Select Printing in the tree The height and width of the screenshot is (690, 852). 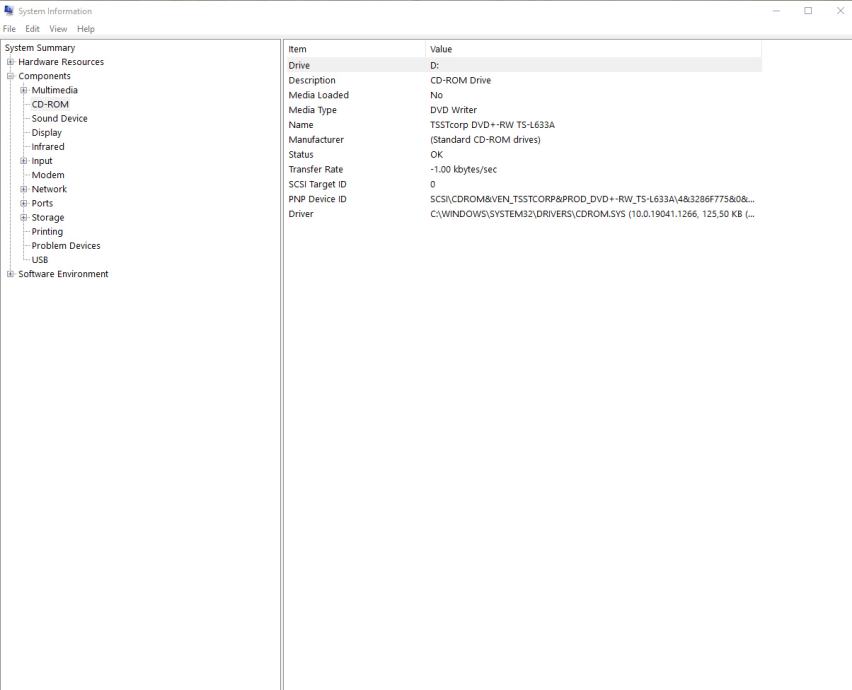click(47, 231)
